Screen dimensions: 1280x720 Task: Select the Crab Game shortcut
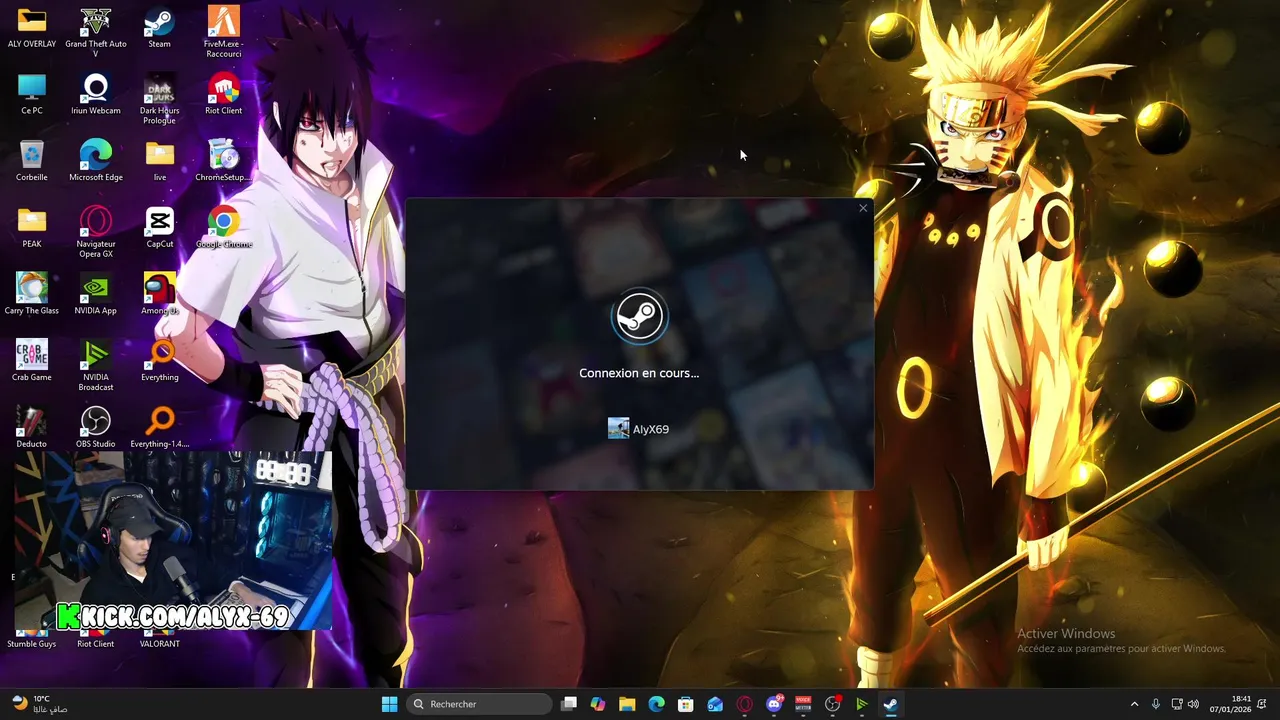32,361
